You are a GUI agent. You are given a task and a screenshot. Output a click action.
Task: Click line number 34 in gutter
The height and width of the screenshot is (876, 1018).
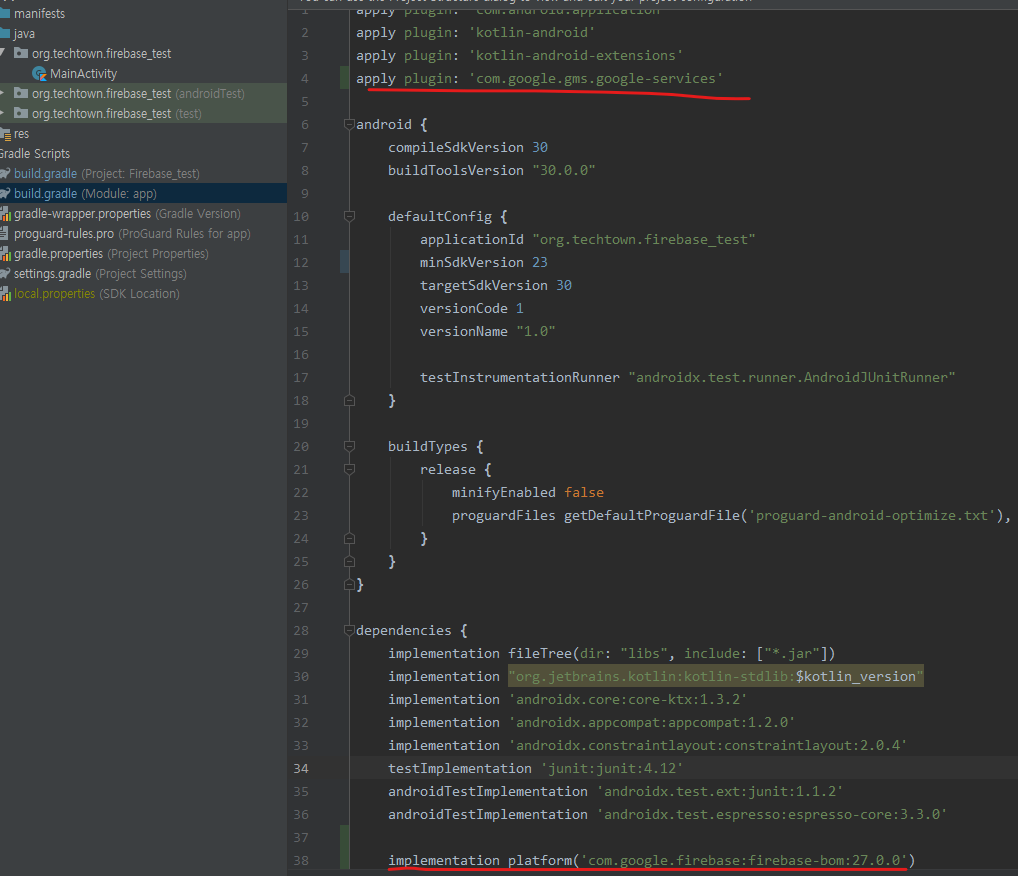click(x=301, y=768)
